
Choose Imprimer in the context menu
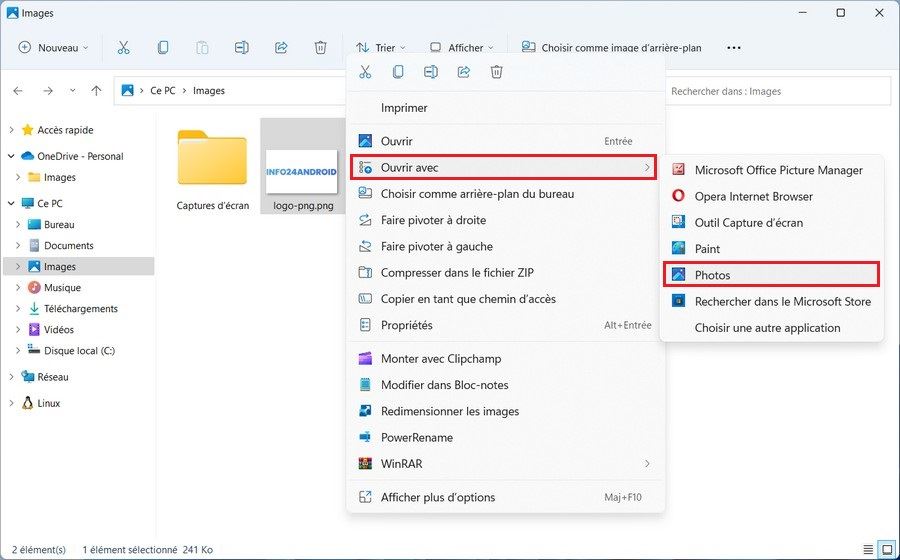coord(506,108)
